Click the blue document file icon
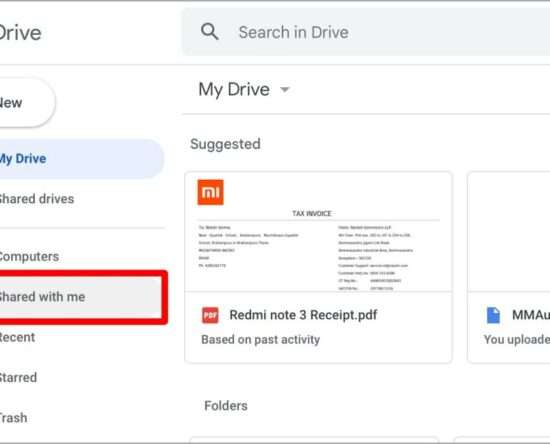 click(x=493, y=315)
